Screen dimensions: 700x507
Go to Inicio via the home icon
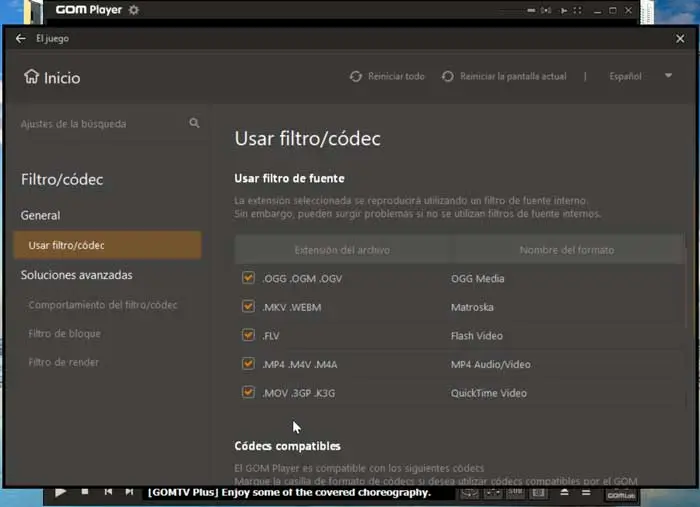31,77
